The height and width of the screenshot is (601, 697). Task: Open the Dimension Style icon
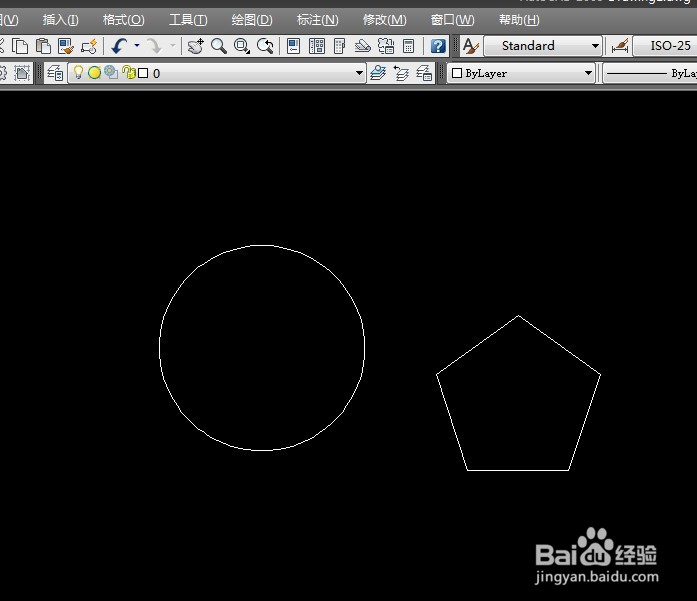[x=620, y=46]
